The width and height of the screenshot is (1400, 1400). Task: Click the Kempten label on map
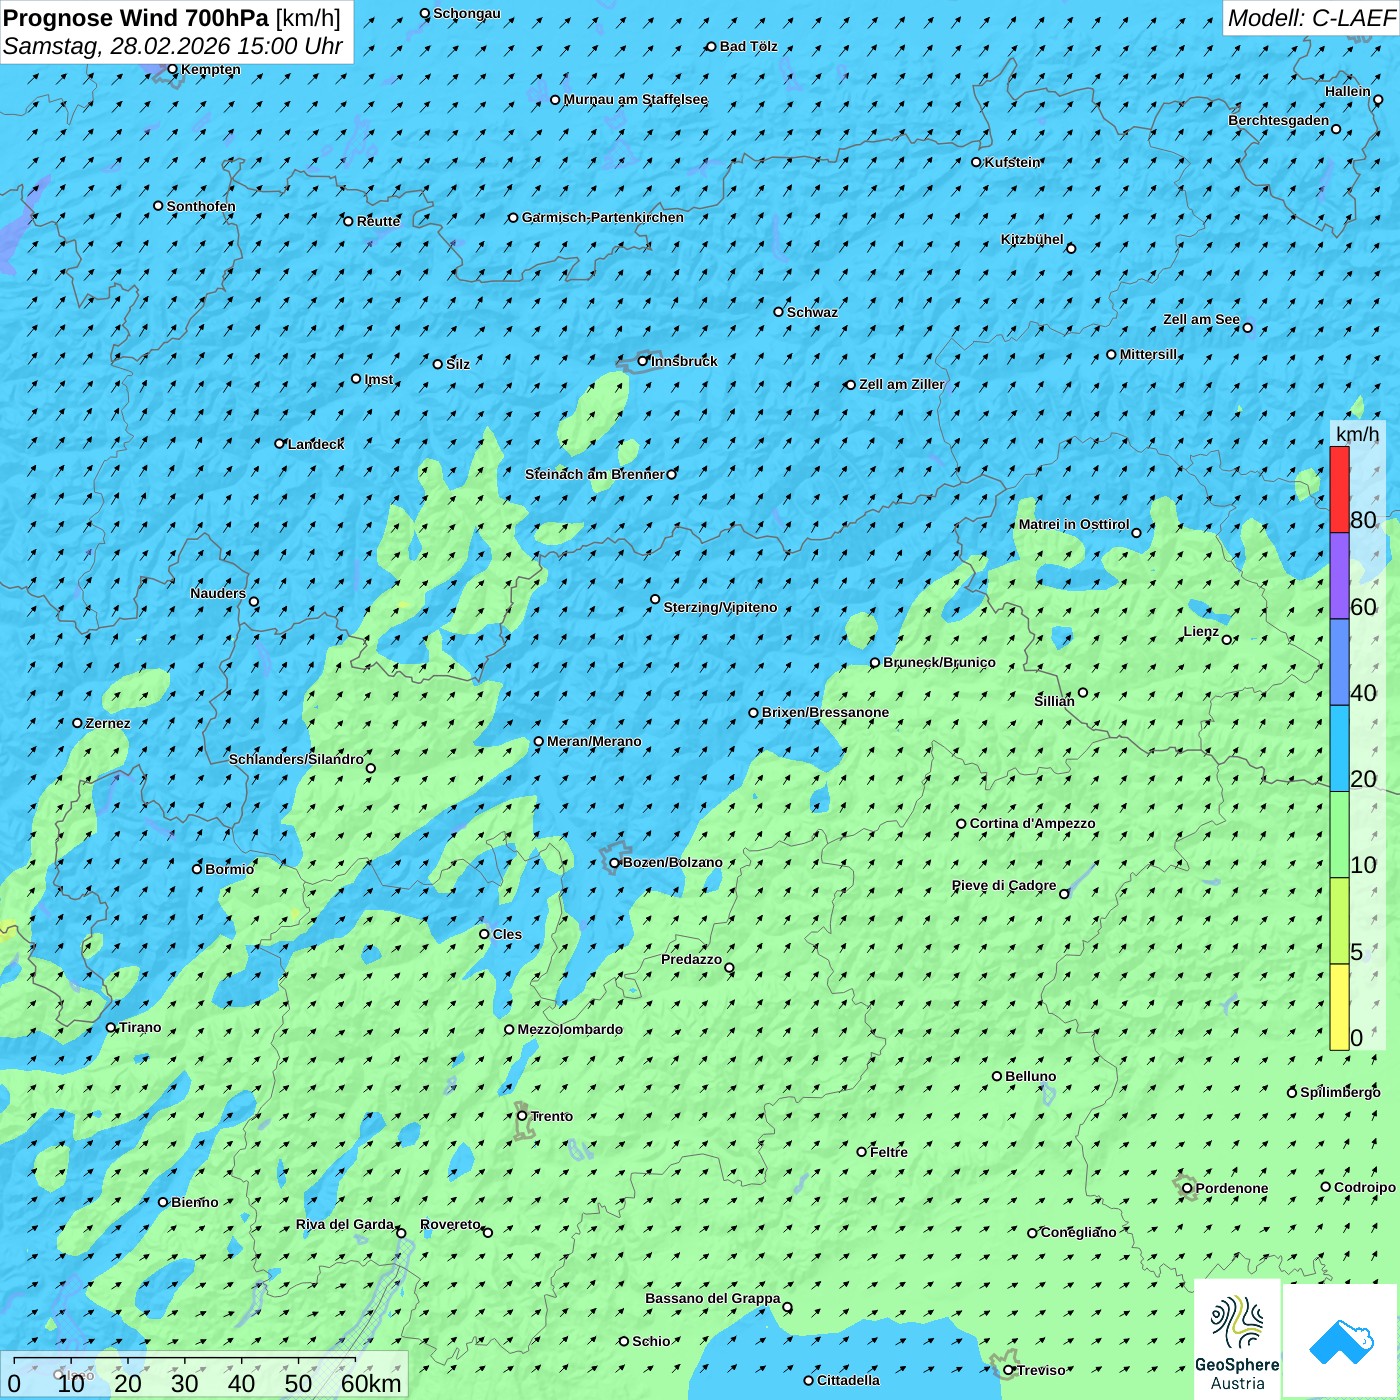point(211,69)
